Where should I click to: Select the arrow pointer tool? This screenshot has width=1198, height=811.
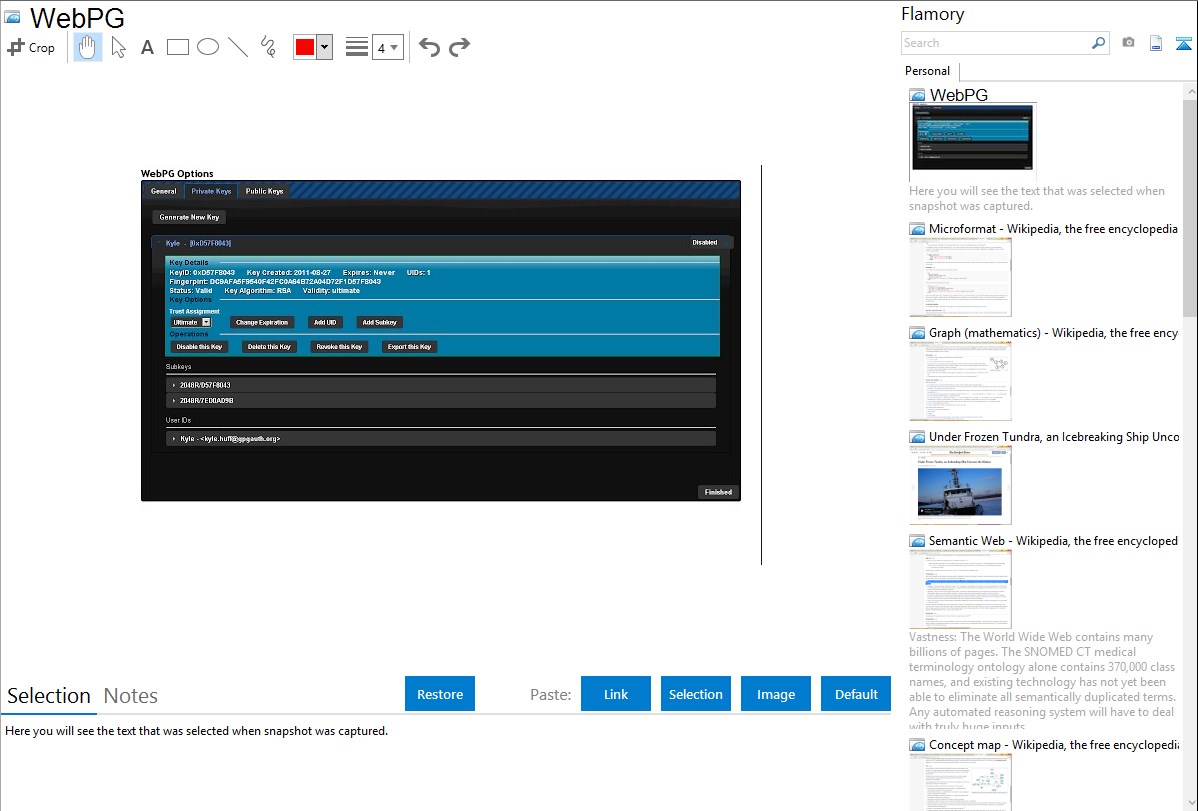tap(118, 47)
